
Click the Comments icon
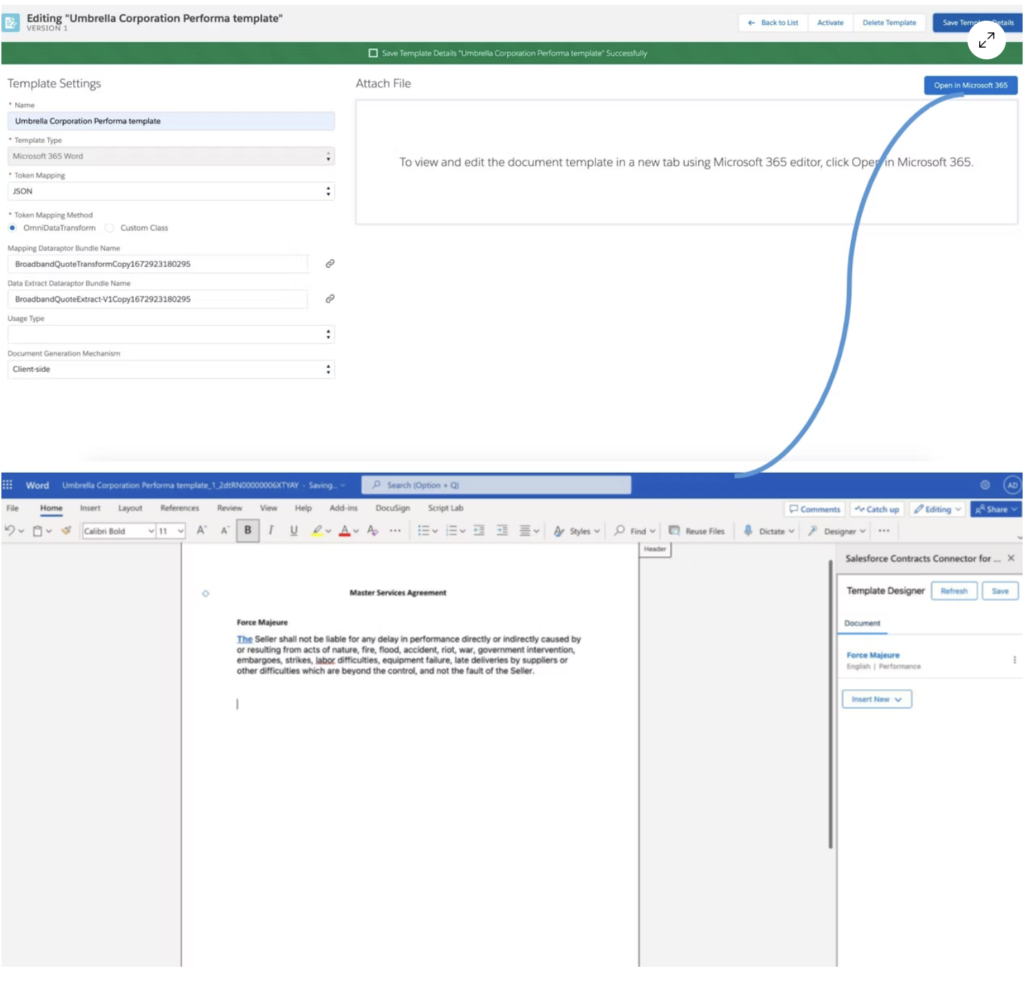tap(815, 510)
